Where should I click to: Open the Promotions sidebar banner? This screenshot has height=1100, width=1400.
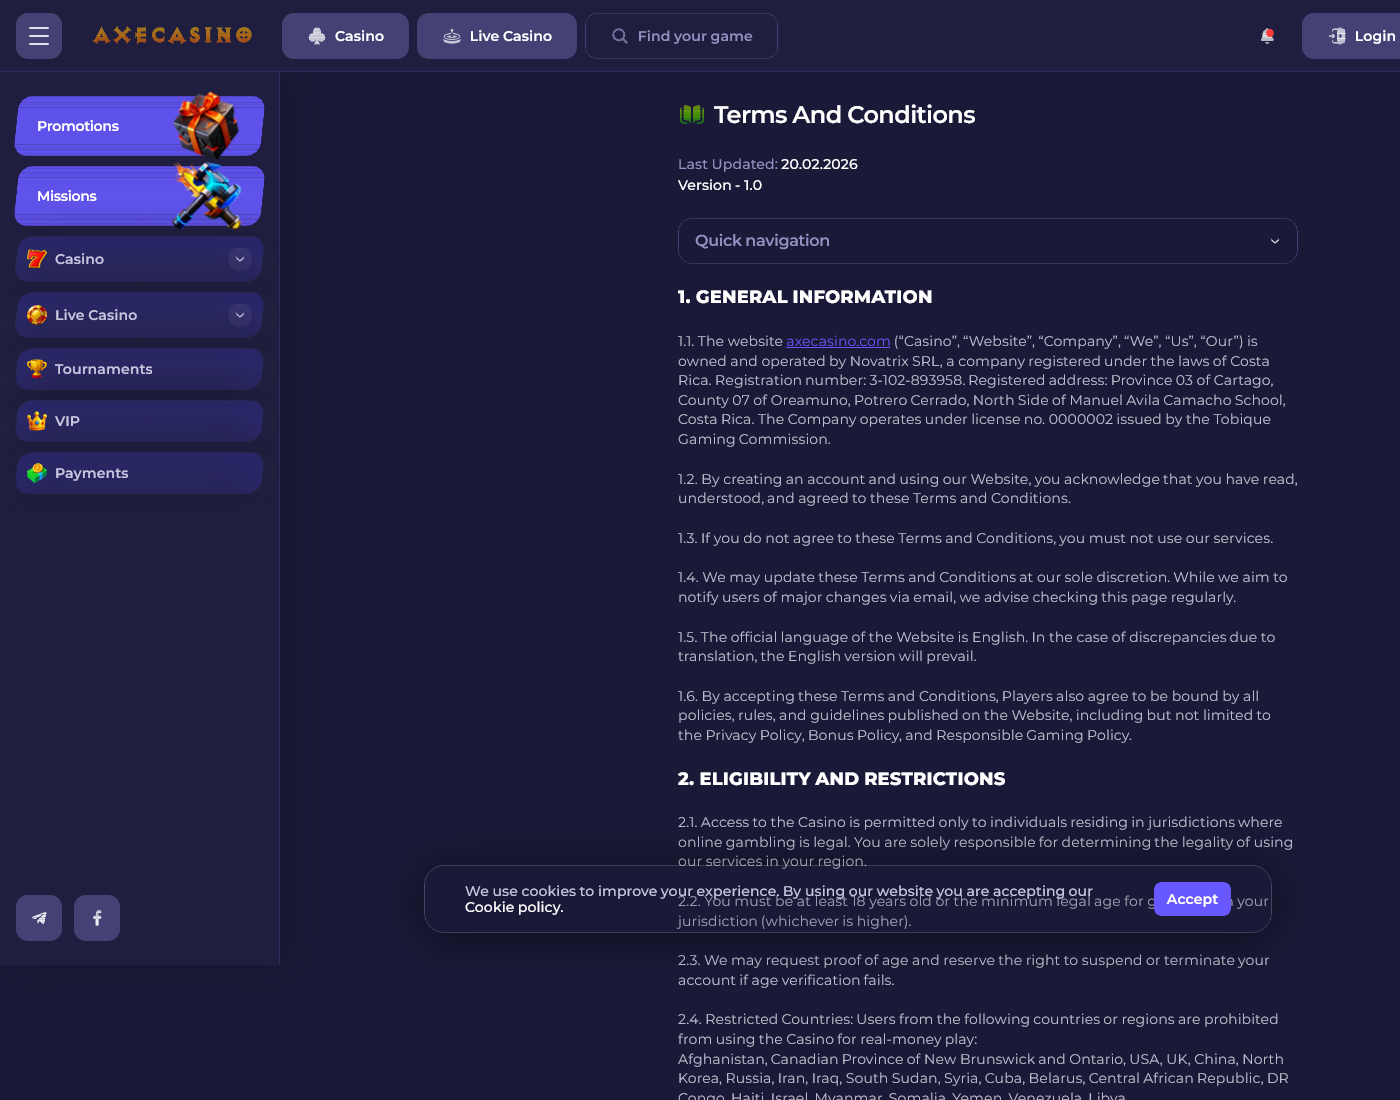point(139,126)
